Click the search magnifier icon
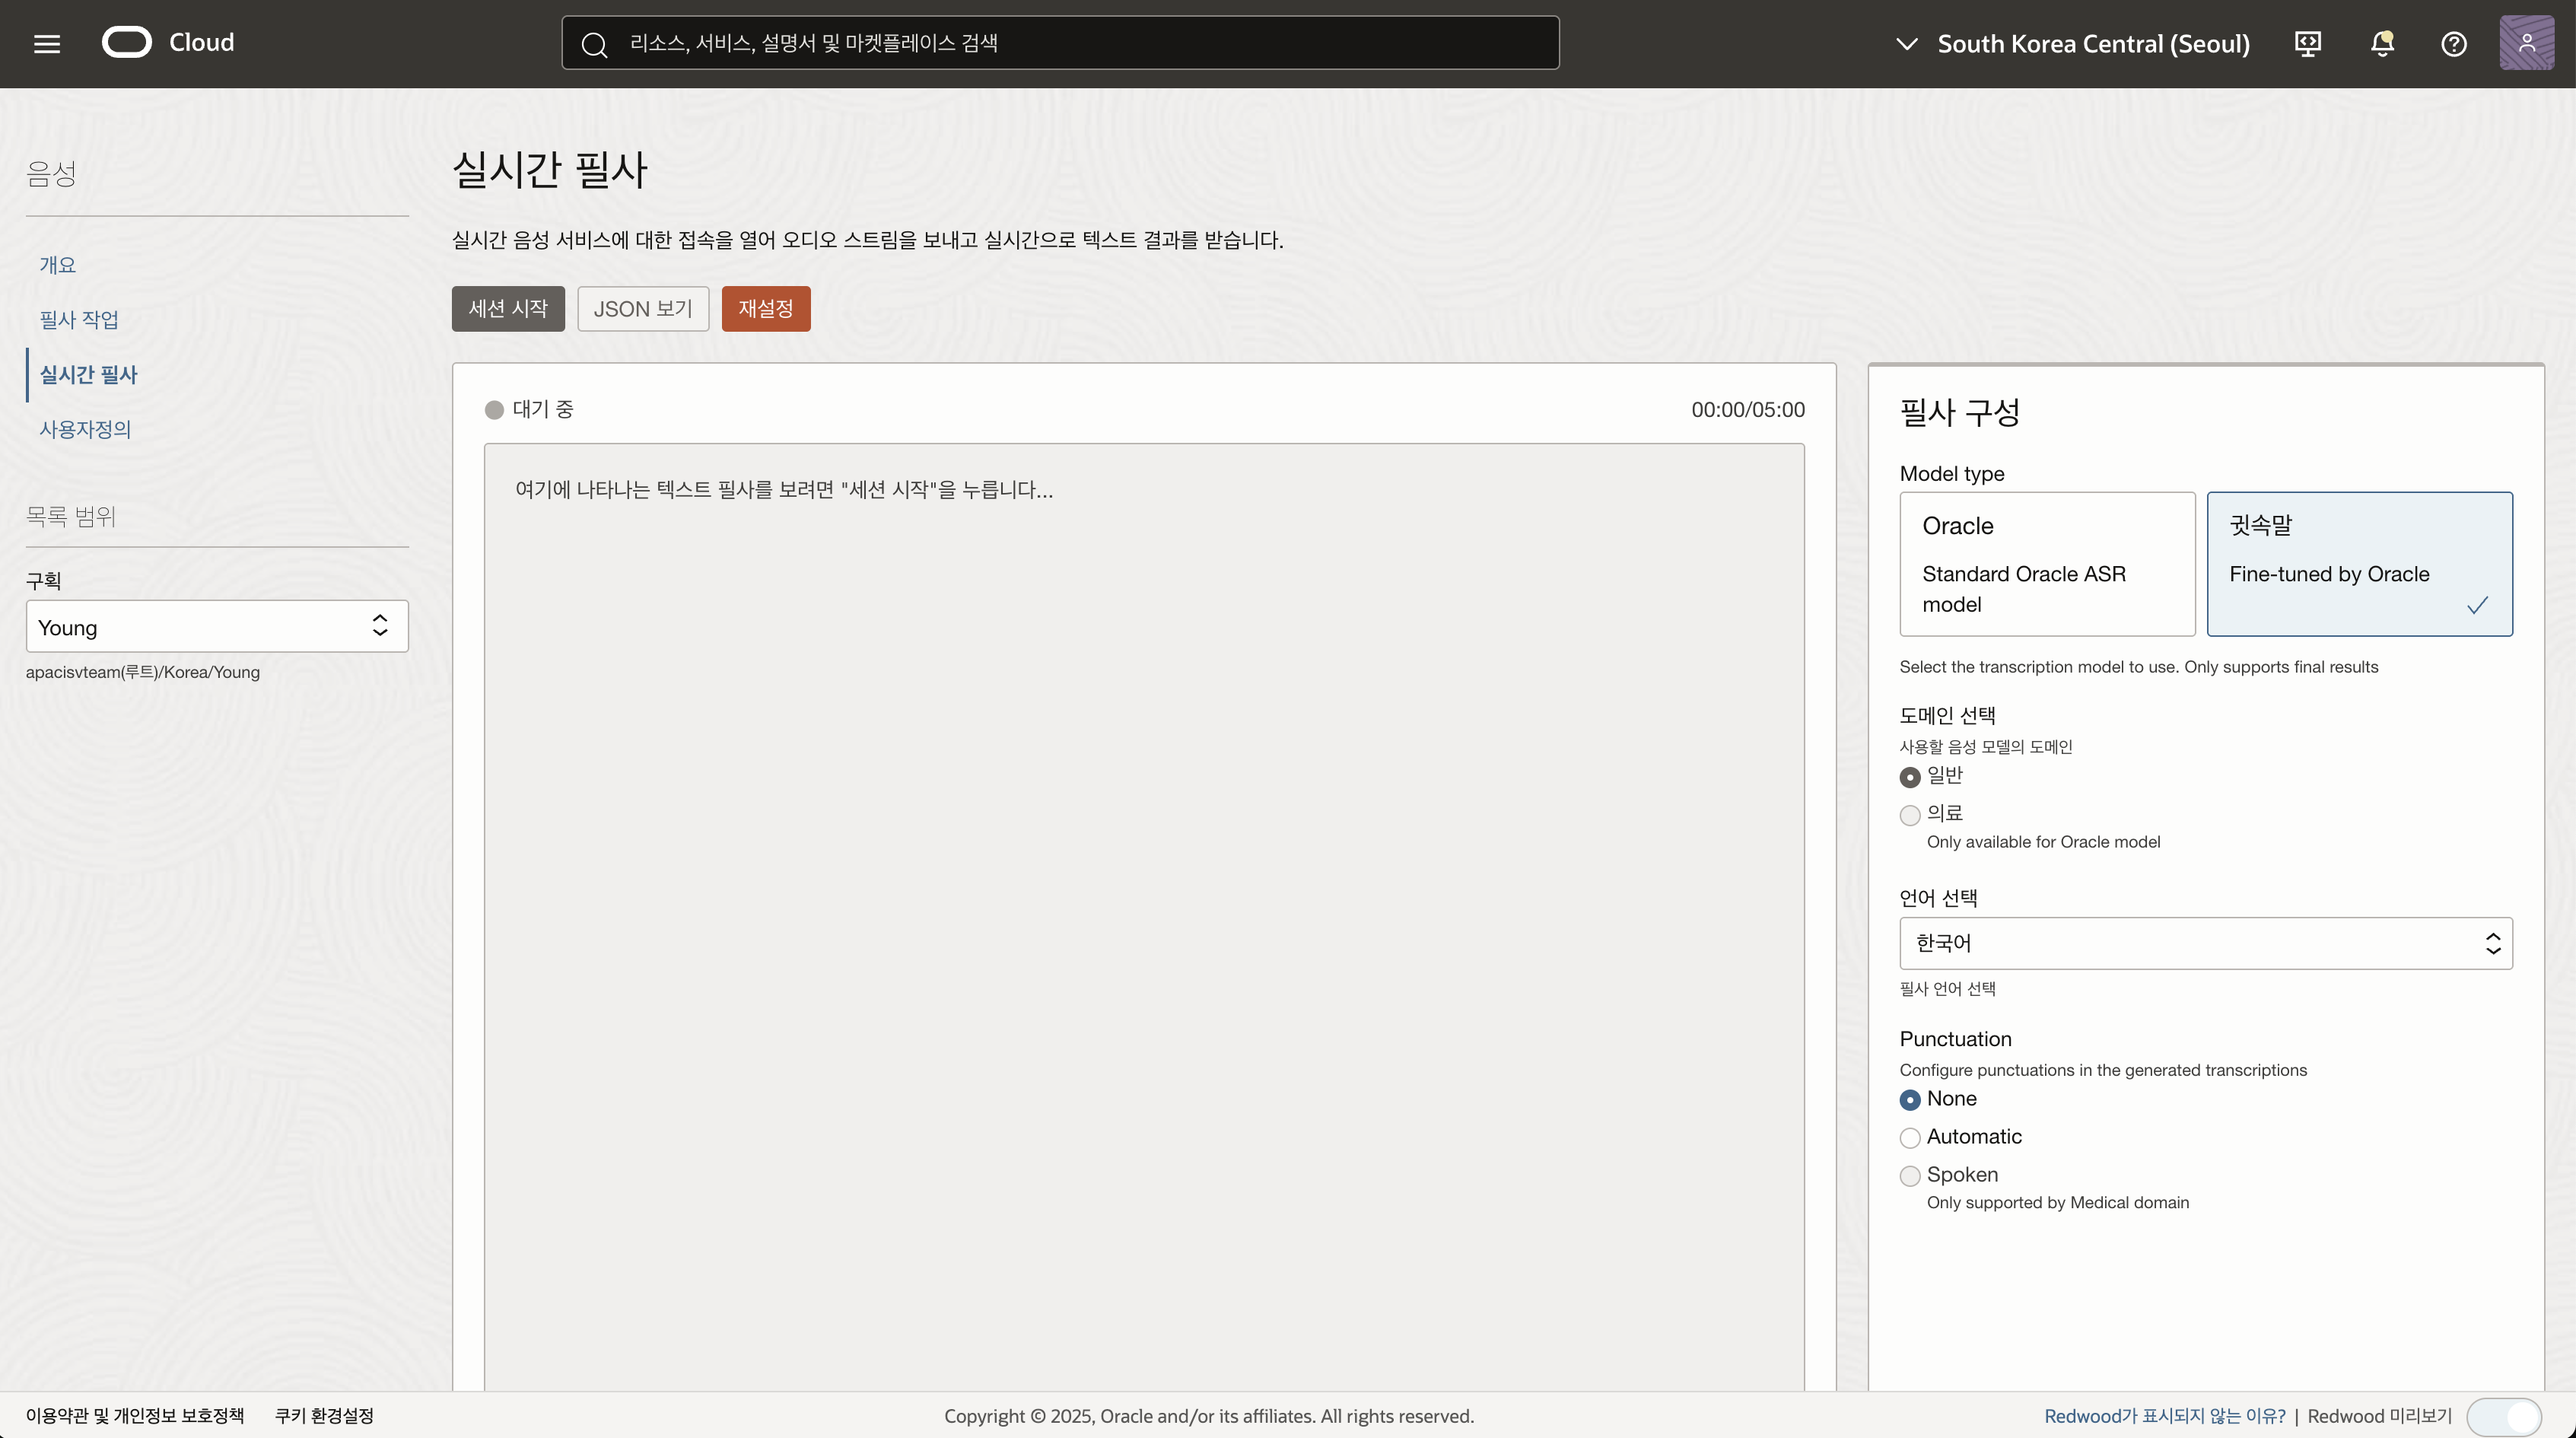 click(x=594, y=44)
